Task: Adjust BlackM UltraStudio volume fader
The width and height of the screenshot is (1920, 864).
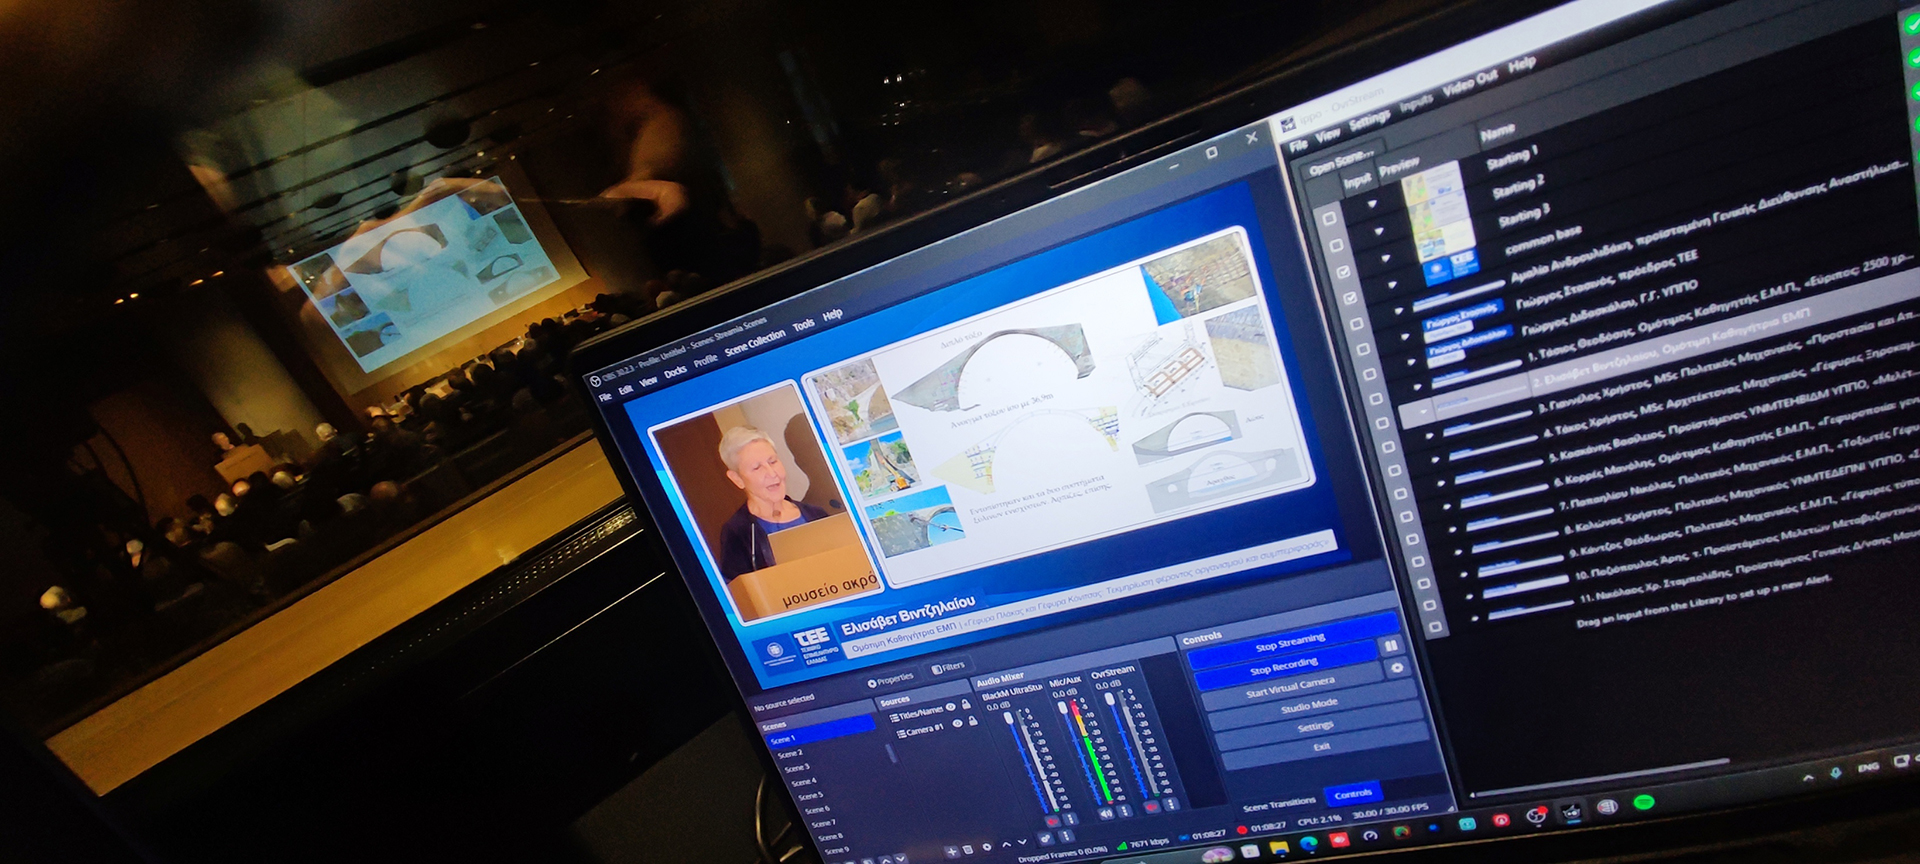Action: pyautogui.click(x=1008, y=718)
